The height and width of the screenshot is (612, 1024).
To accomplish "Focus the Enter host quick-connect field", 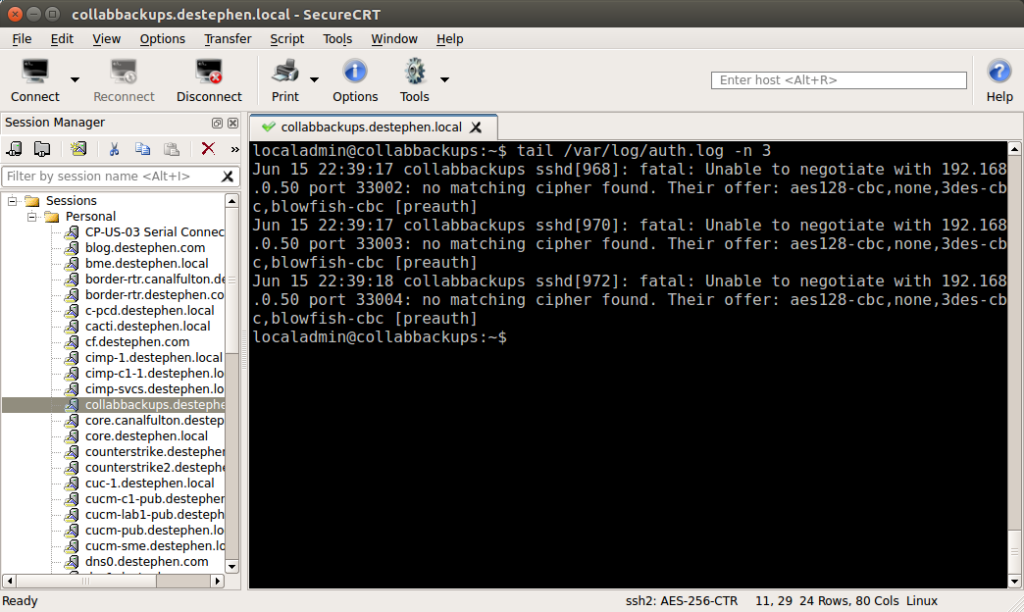I will point(839,80).
